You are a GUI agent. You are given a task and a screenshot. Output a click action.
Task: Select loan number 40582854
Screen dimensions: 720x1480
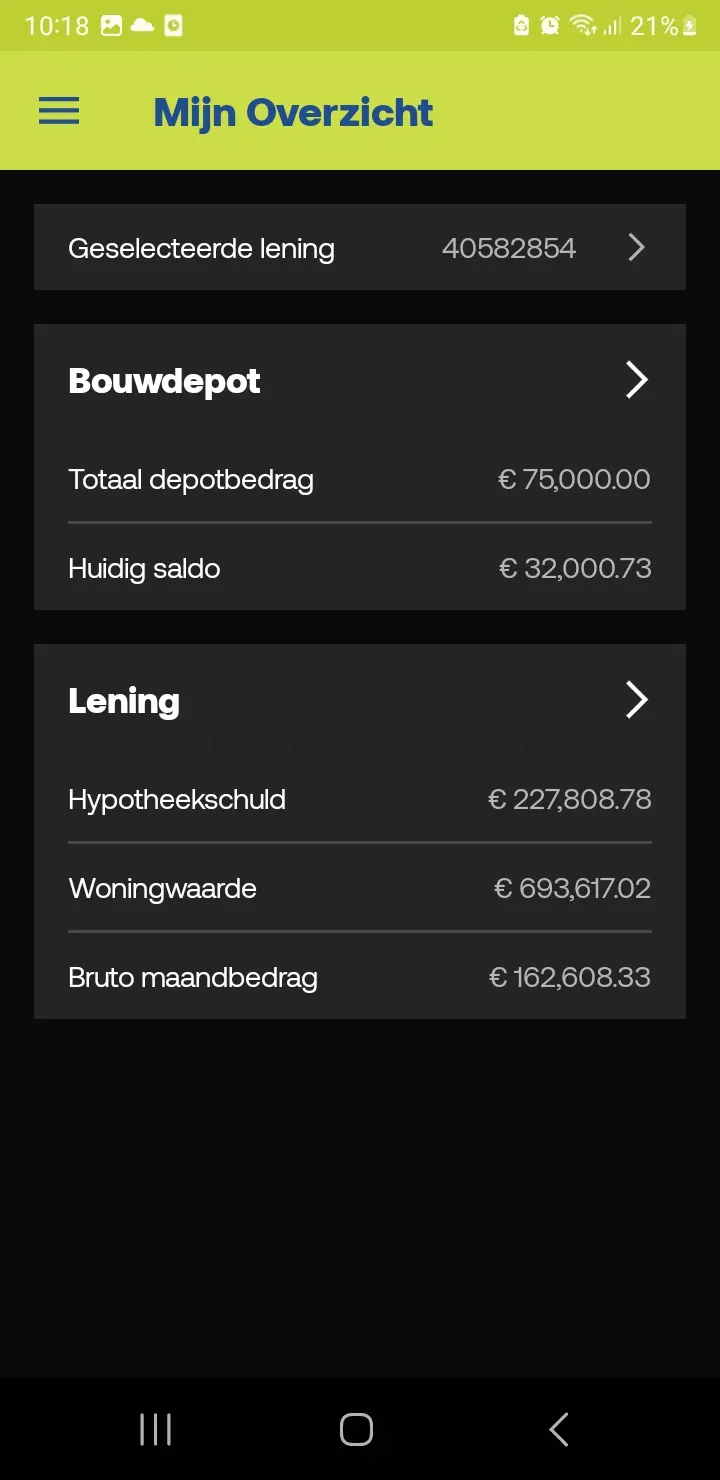508,248
